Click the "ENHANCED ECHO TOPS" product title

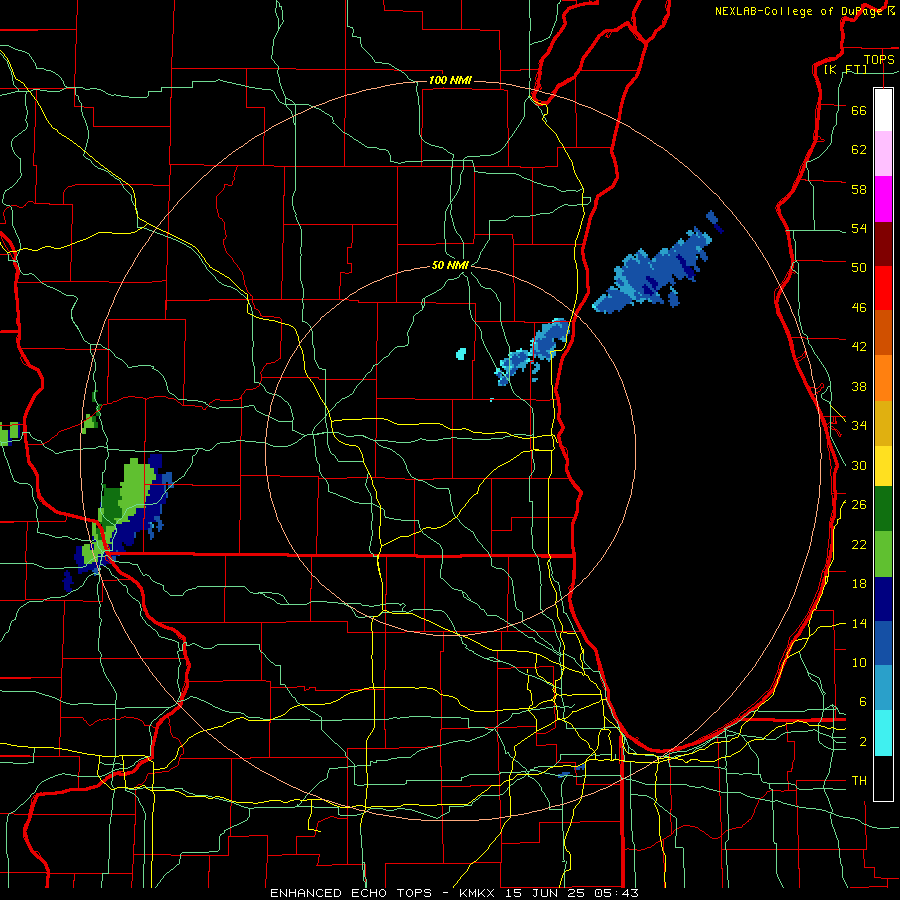pos(351,893)
